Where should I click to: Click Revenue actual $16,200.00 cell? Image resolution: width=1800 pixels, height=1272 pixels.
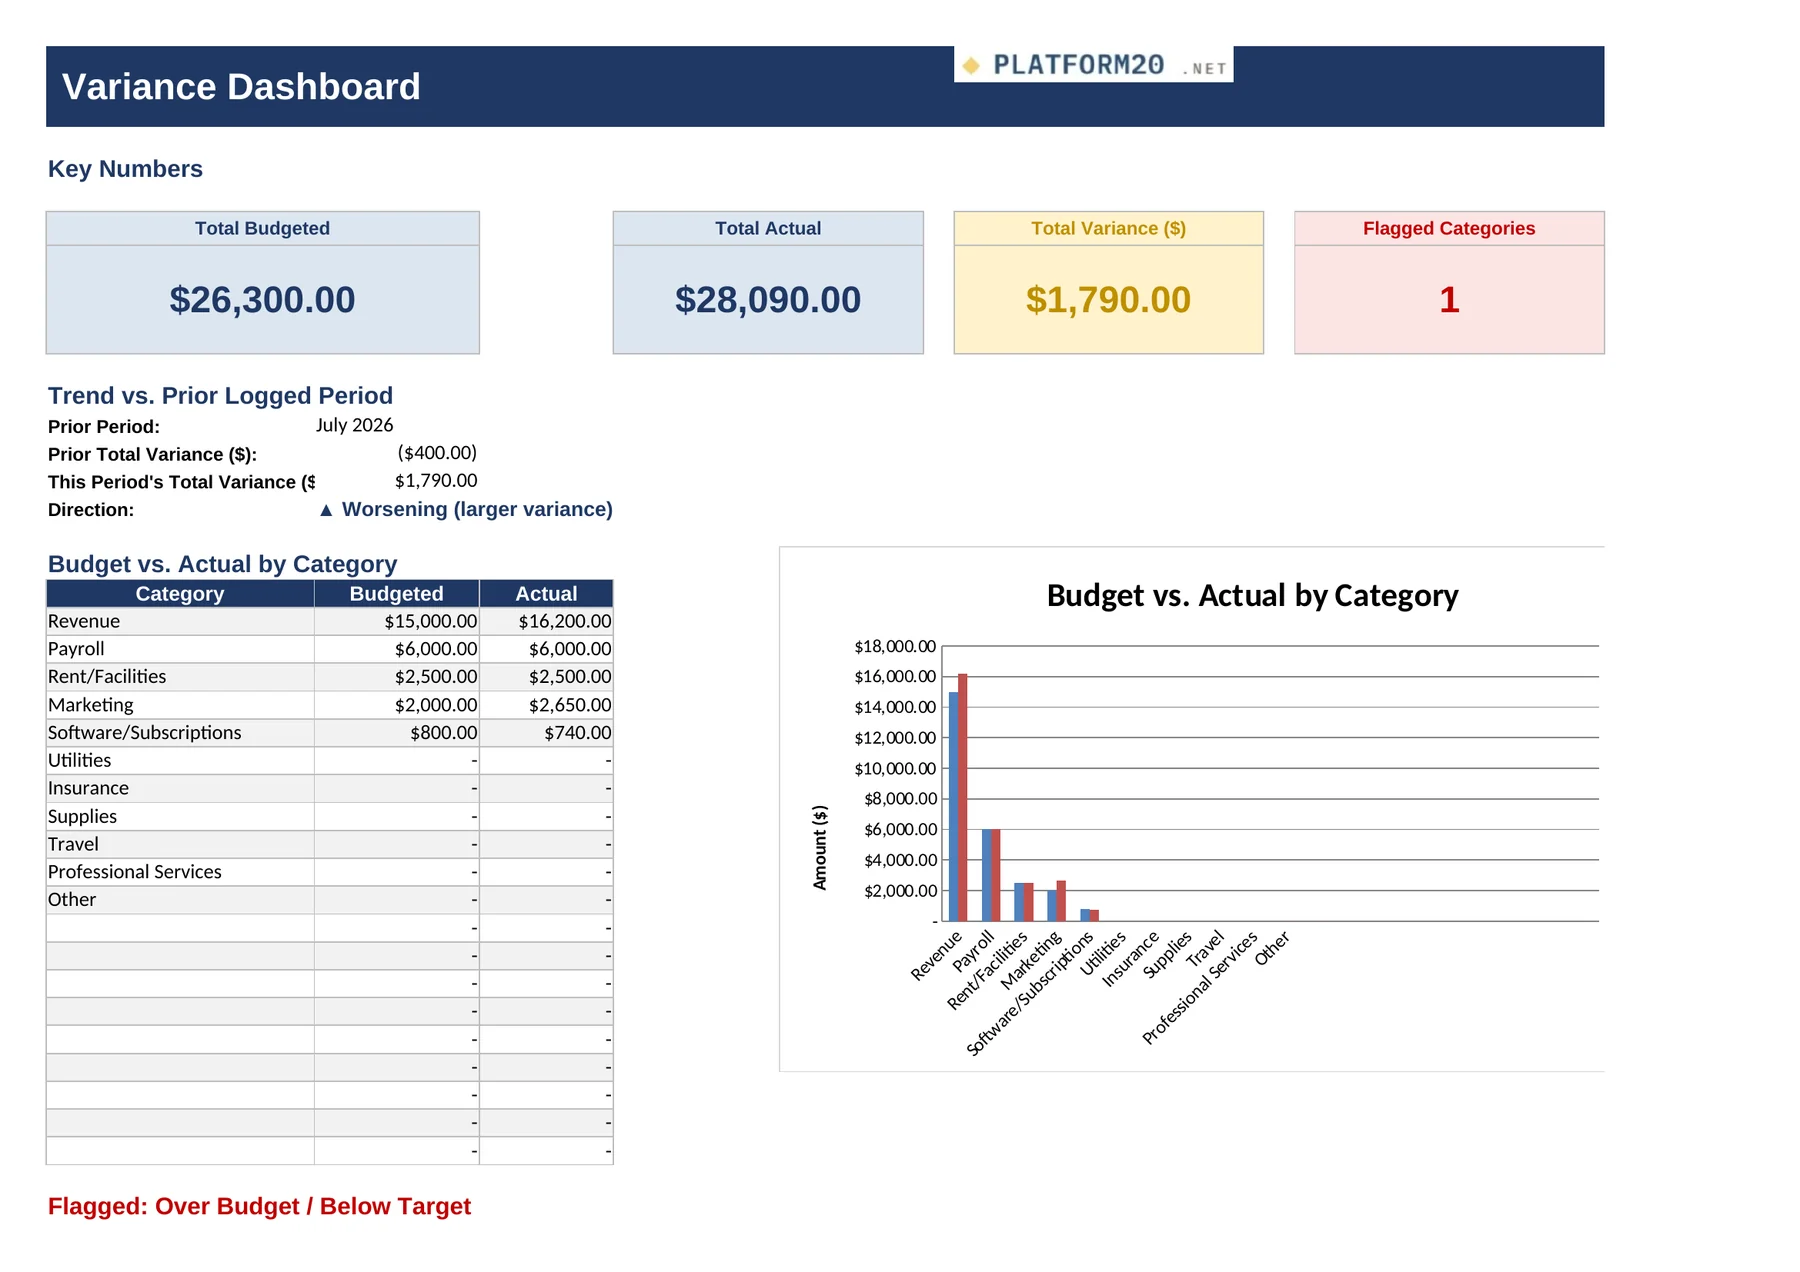(x=546, y=621)
